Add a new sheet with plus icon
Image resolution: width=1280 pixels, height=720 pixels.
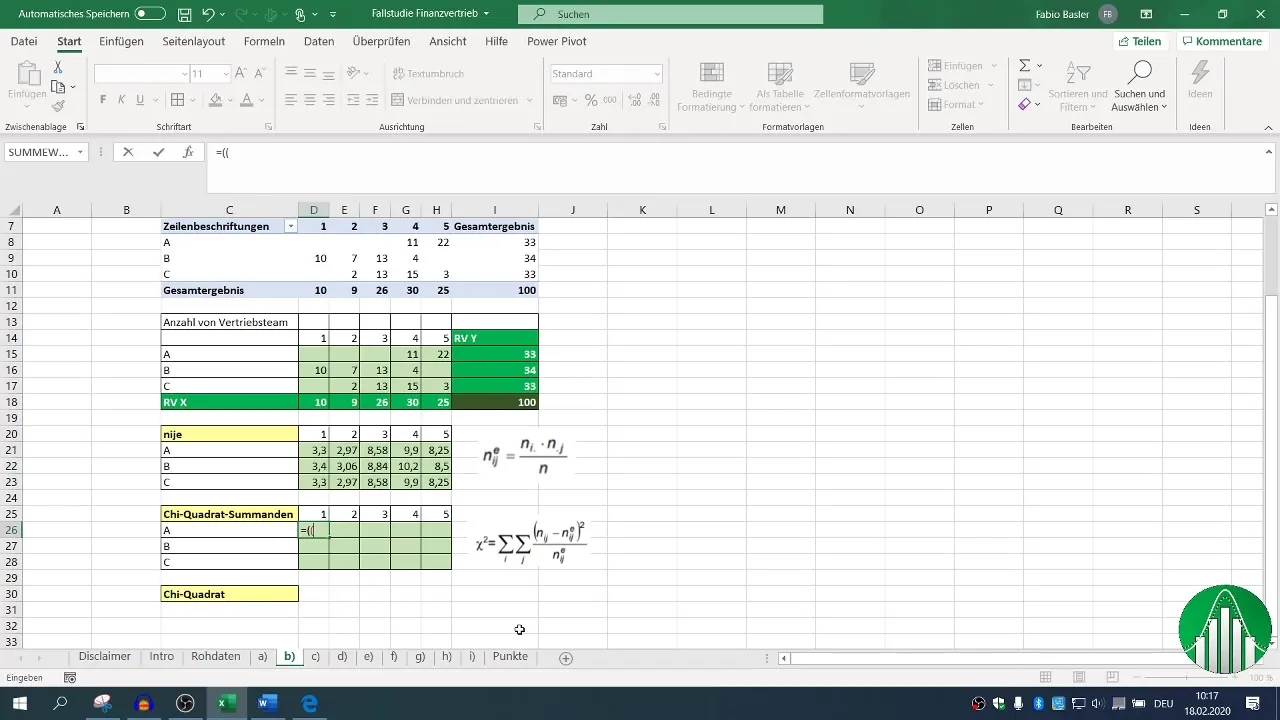[x=566, y=657]
